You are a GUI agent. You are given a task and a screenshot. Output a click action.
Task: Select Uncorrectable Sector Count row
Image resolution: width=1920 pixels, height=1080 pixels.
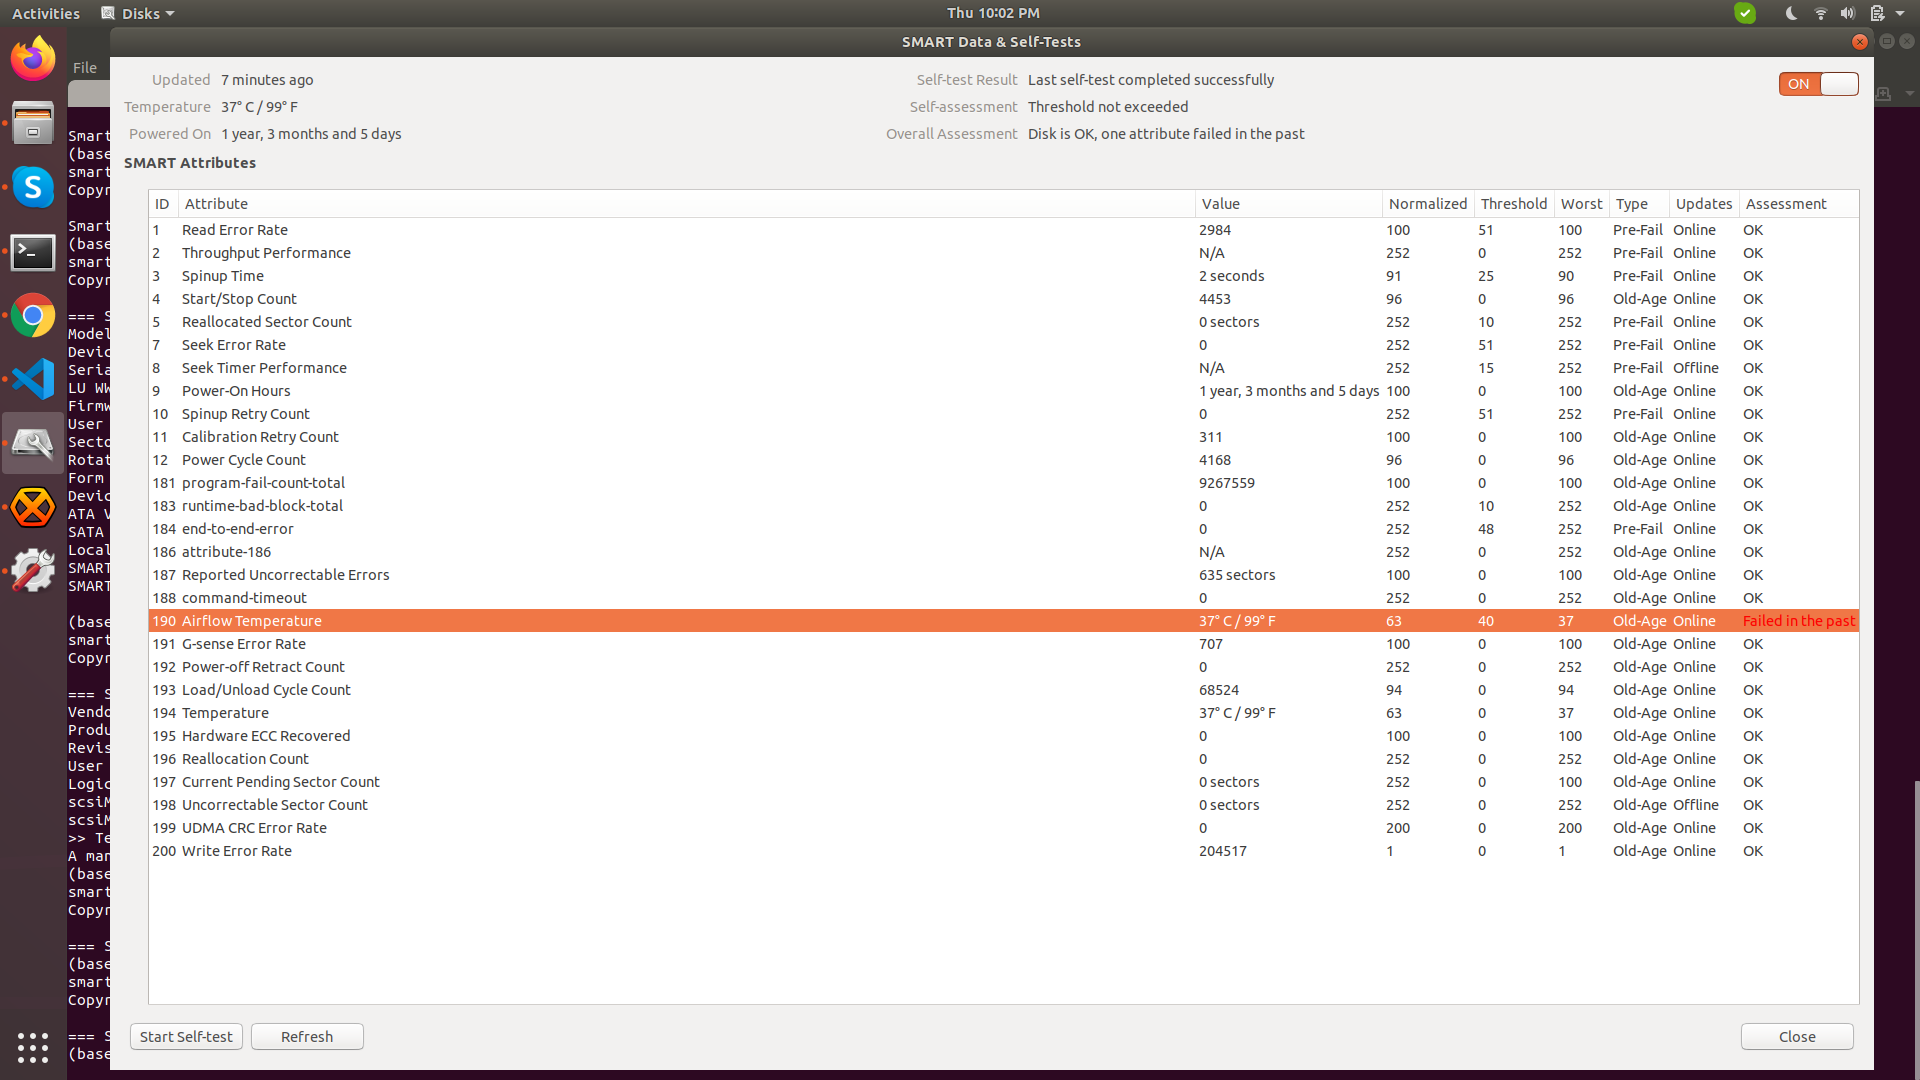(1004, 805)
